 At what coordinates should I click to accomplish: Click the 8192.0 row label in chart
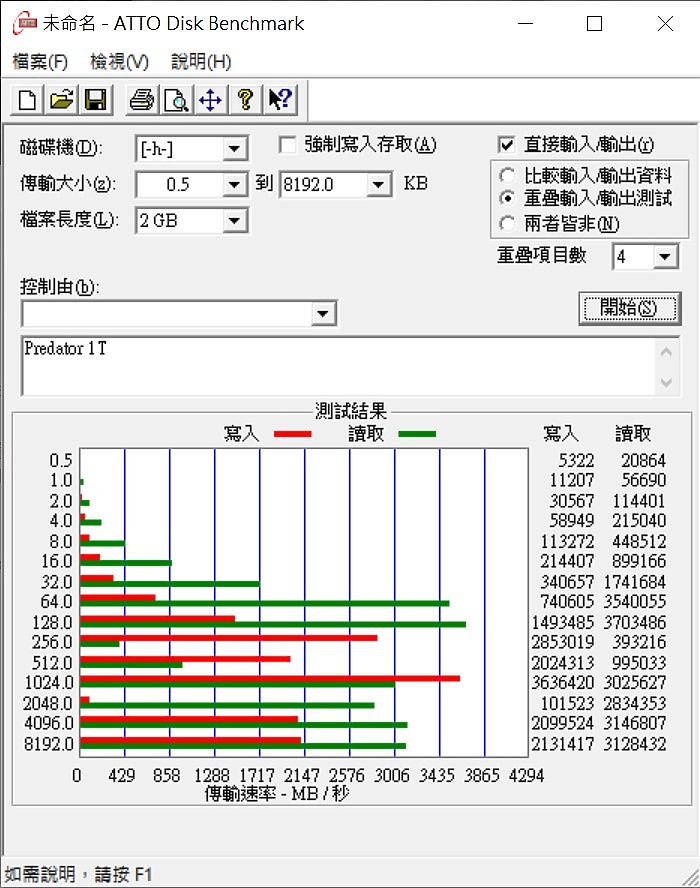pyautogui.click(x=49, y=744)
